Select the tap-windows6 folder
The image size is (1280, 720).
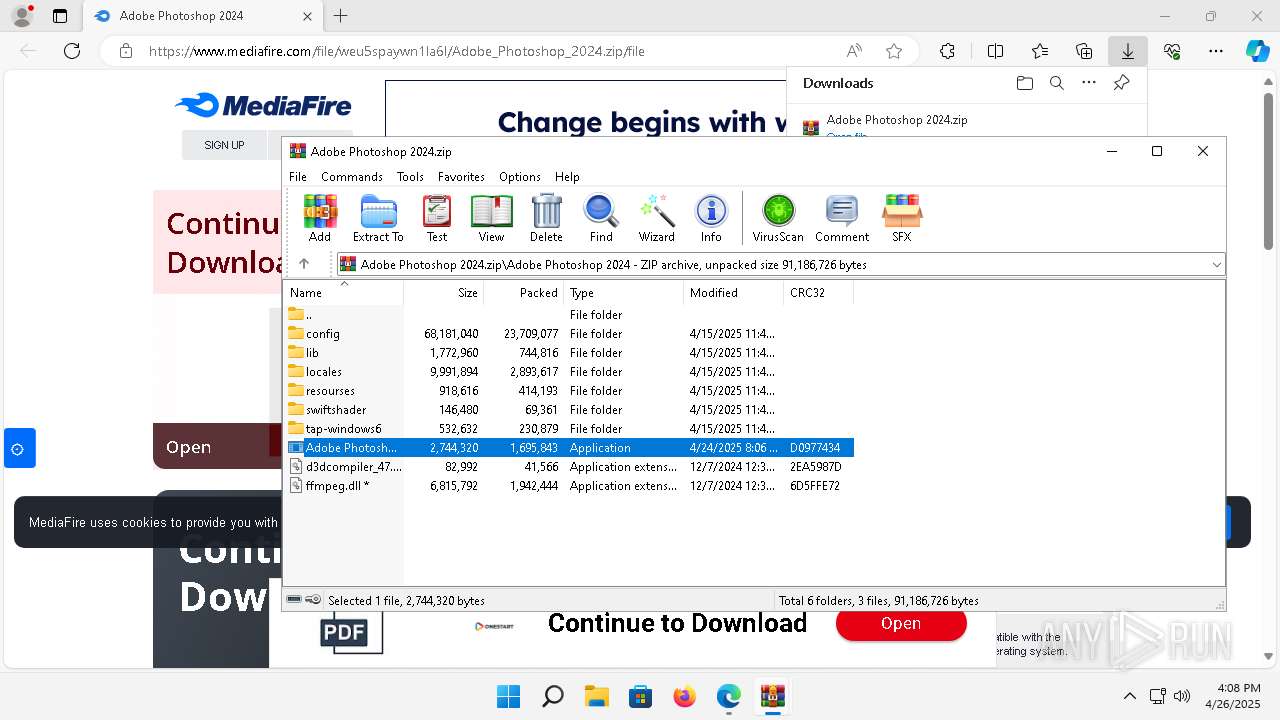[x=570, y=429]
